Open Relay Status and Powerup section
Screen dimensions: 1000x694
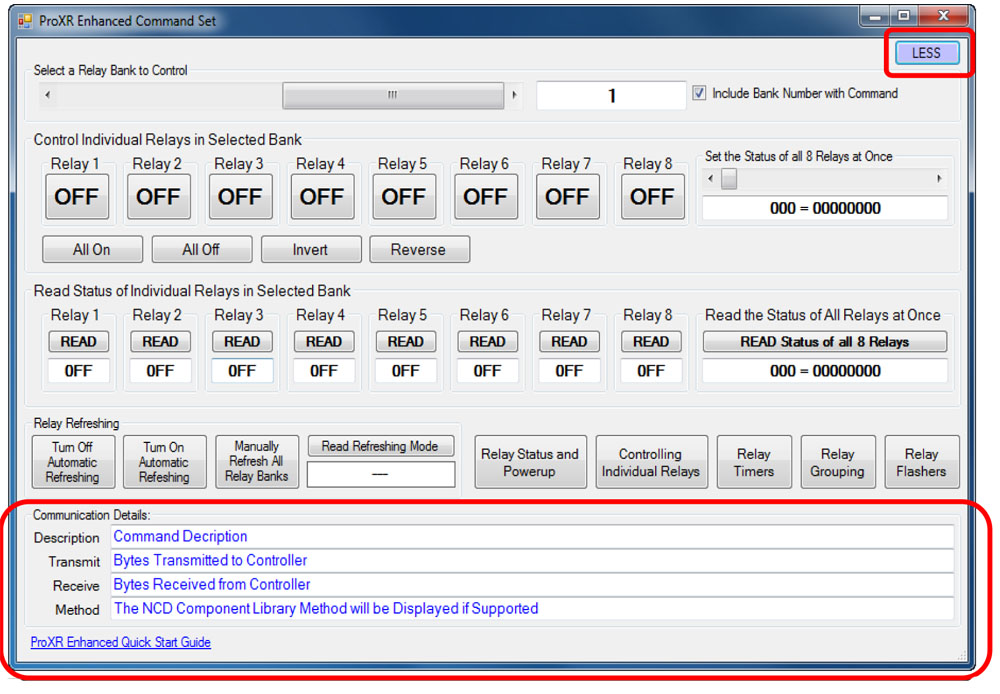[530, 462]
